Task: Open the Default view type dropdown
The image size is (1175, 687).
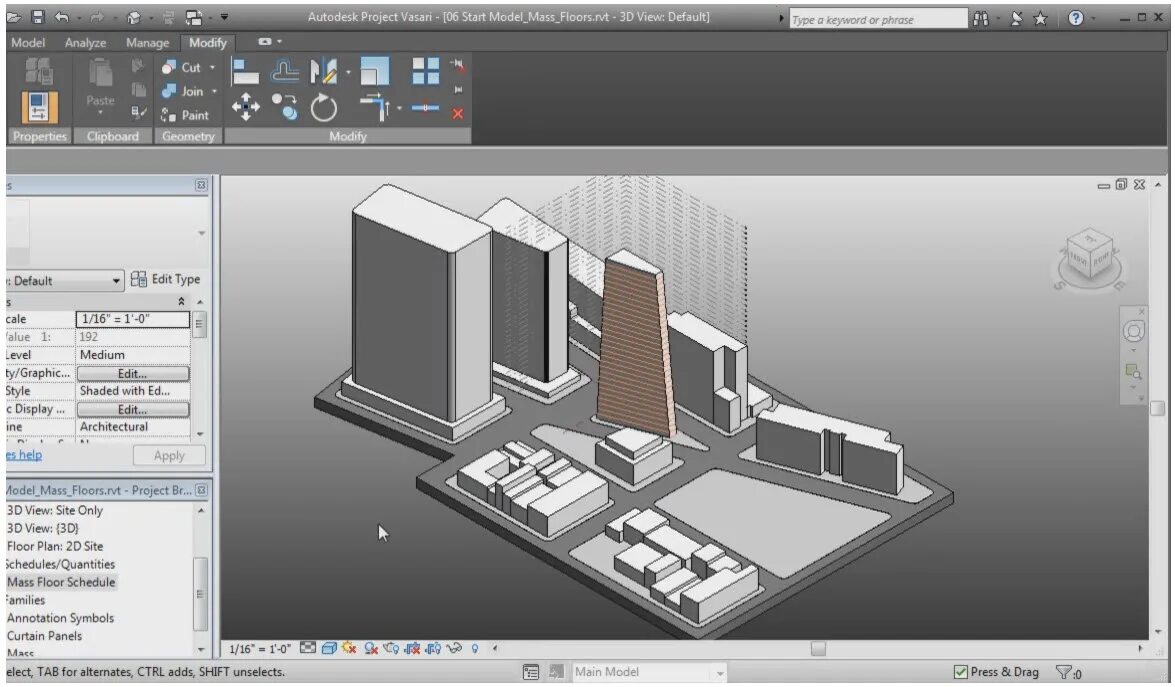Action: 64,281
